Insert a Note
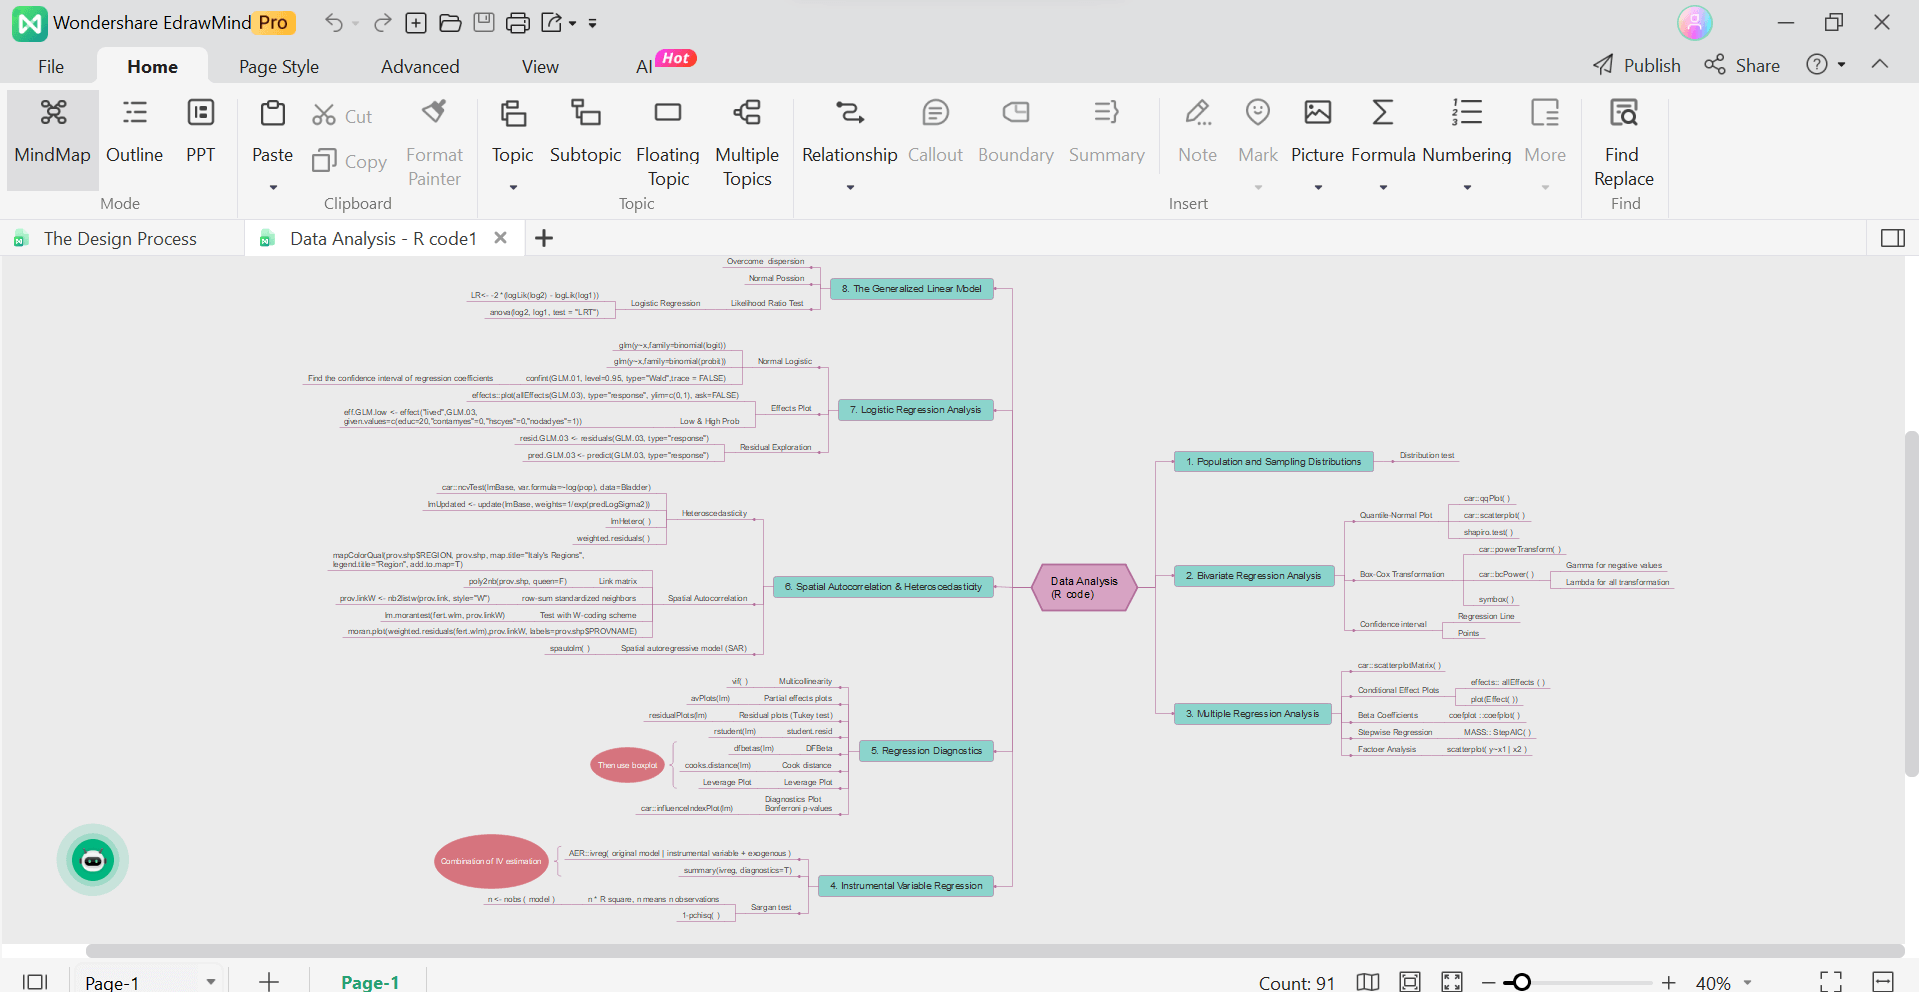 click(1197, 130)
